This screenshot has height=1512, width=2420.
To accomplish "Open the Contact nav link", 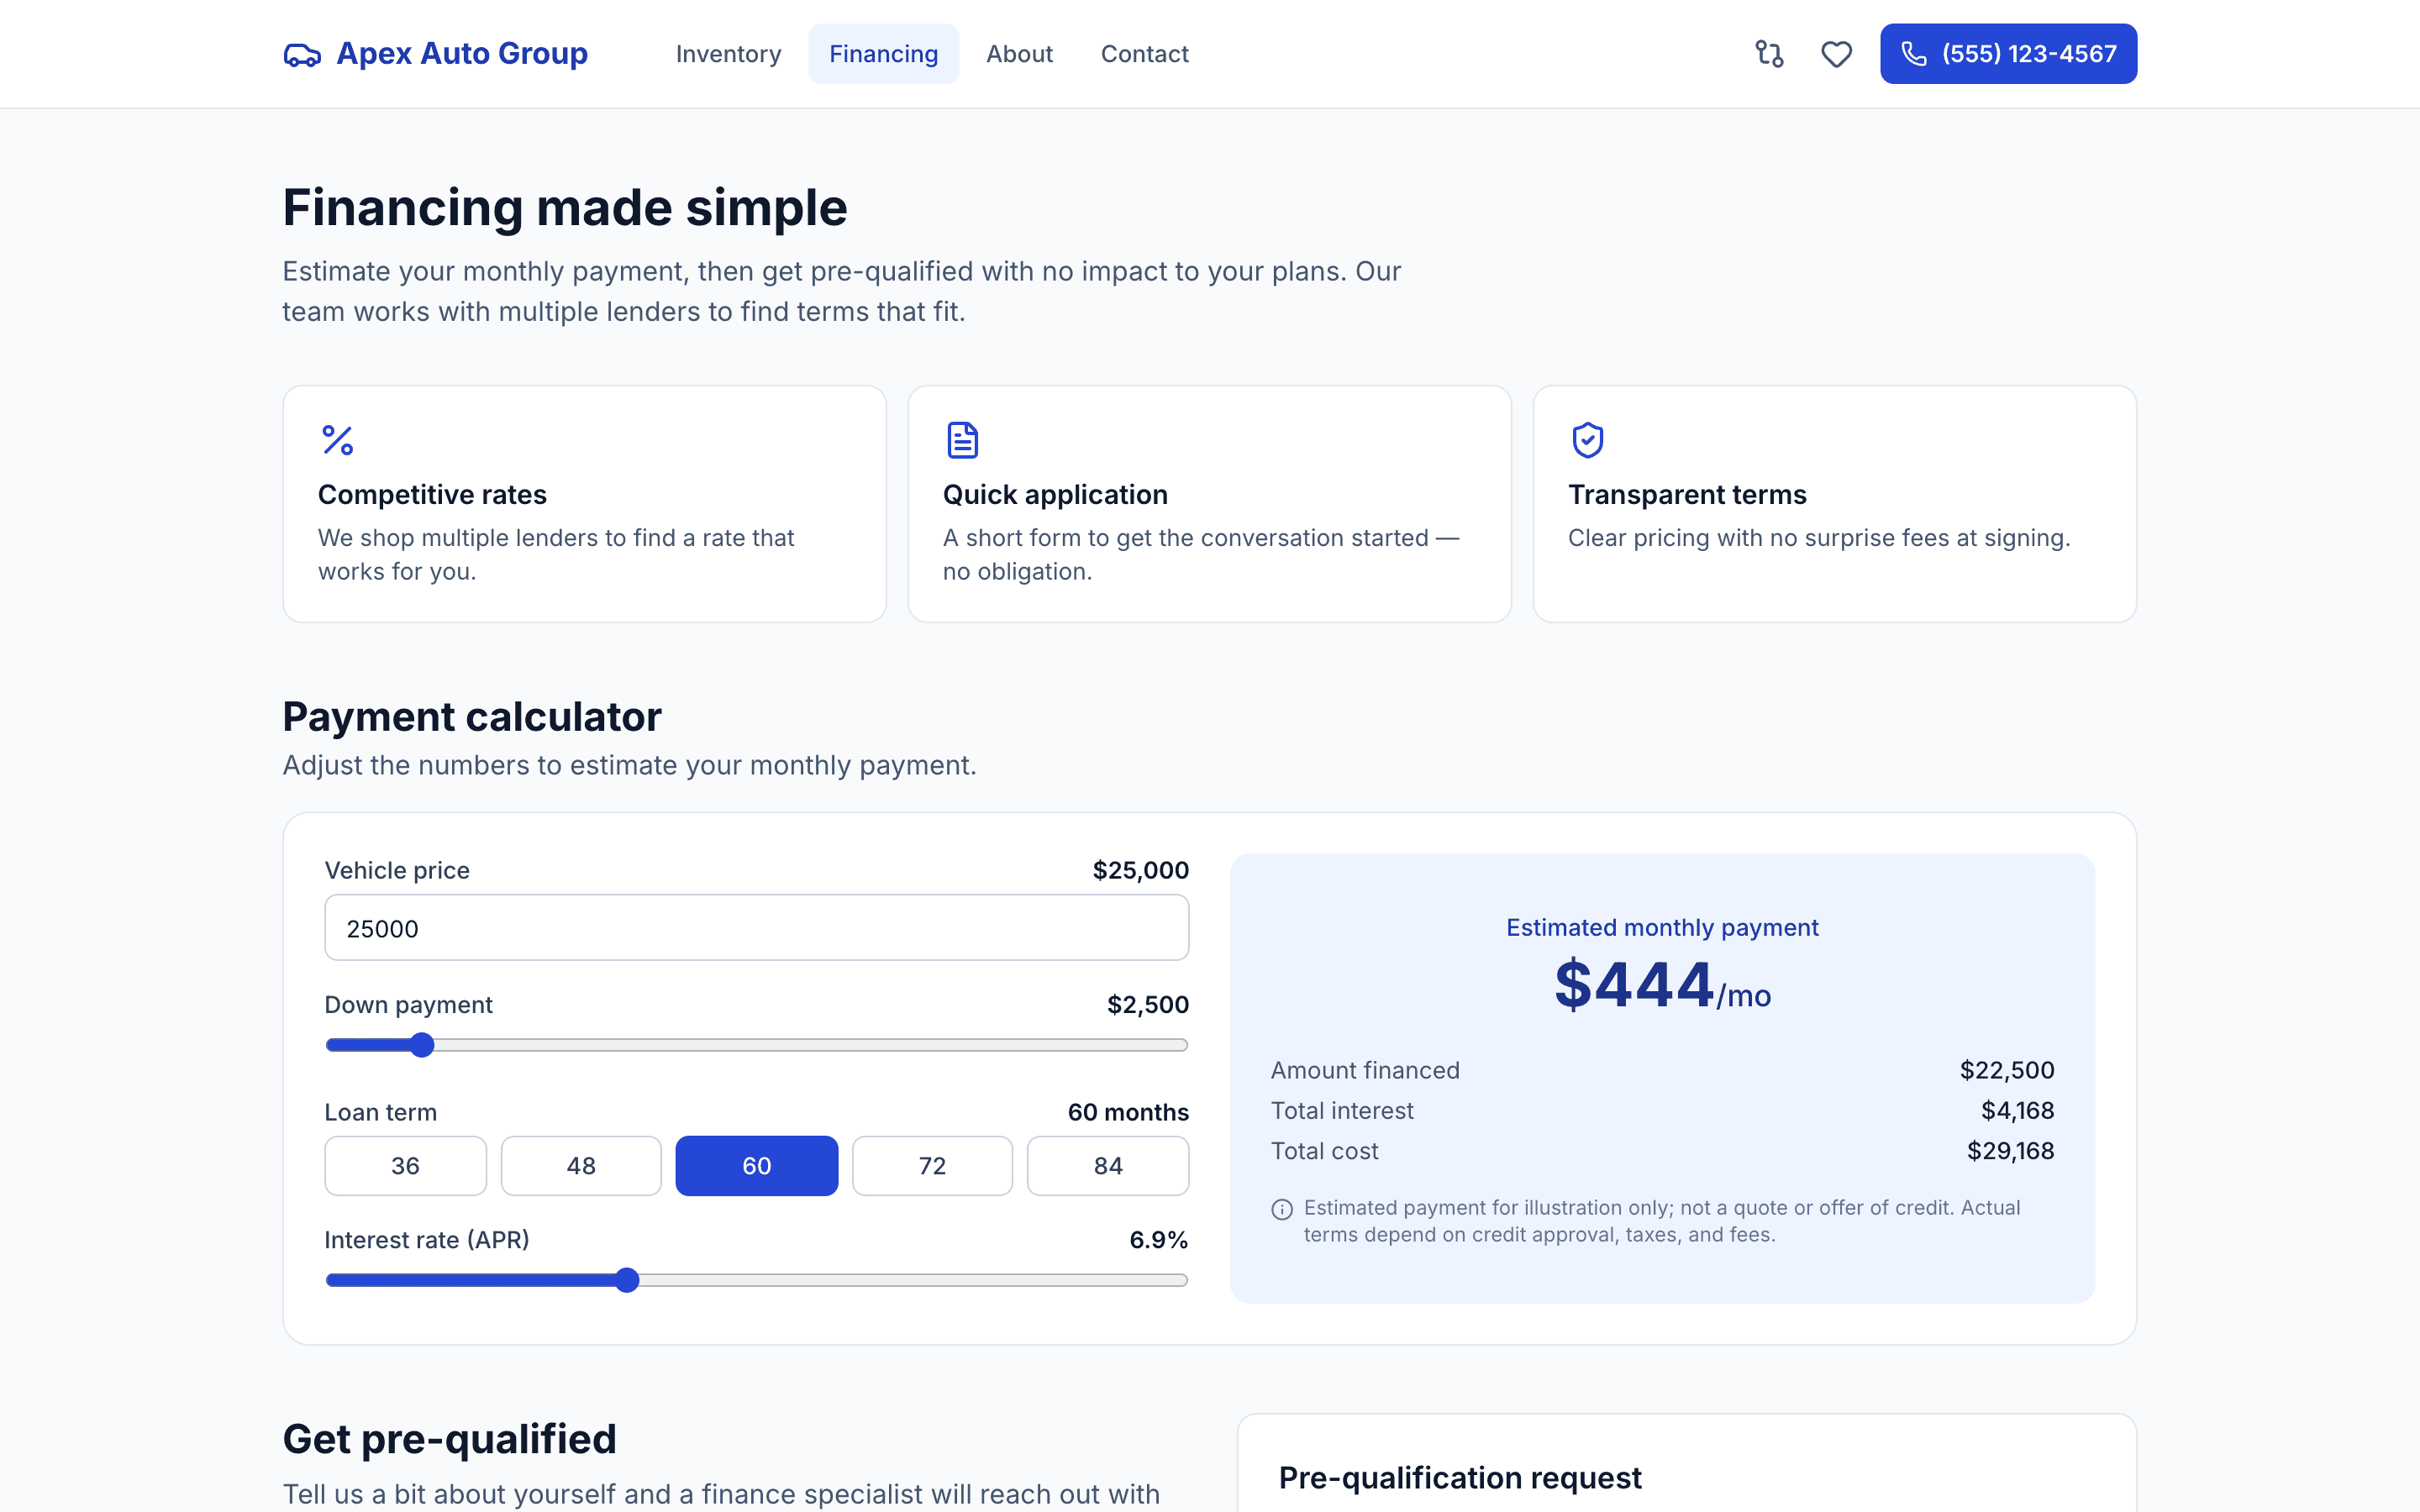I will (1144, 54).
